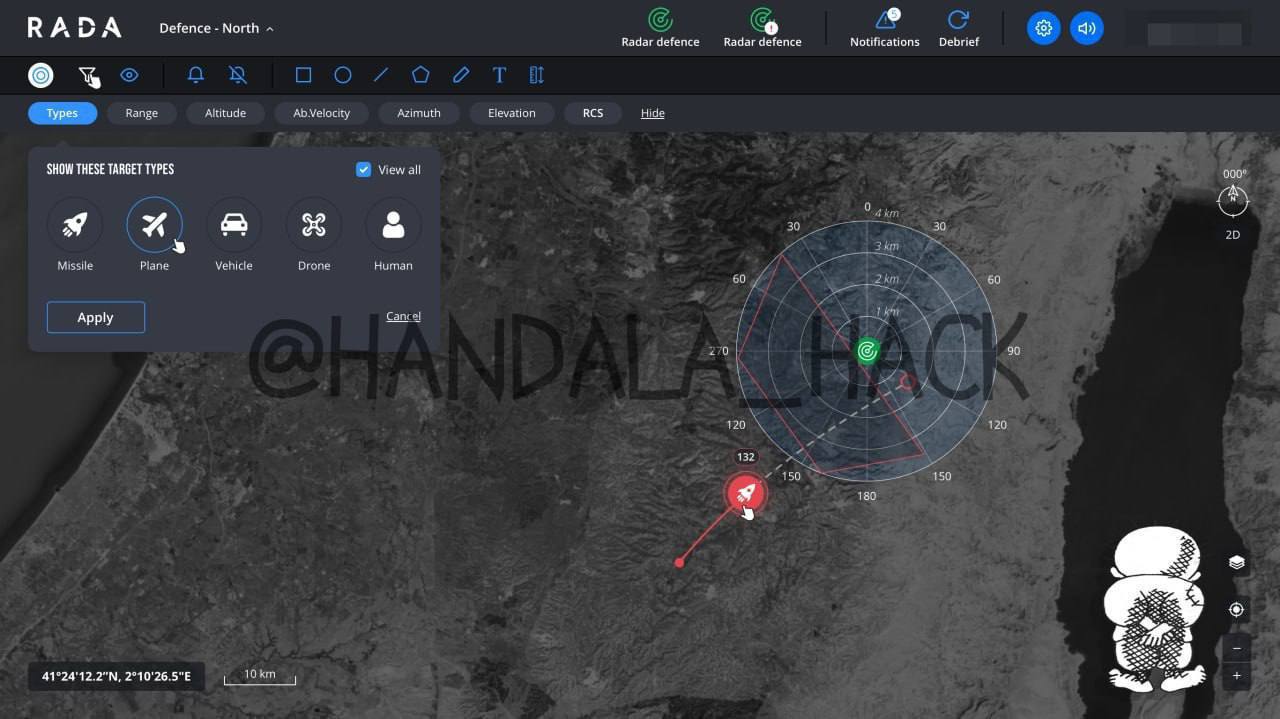Toggle the eye visibility icon
1280x719 pixels.
tap(129, 75)
